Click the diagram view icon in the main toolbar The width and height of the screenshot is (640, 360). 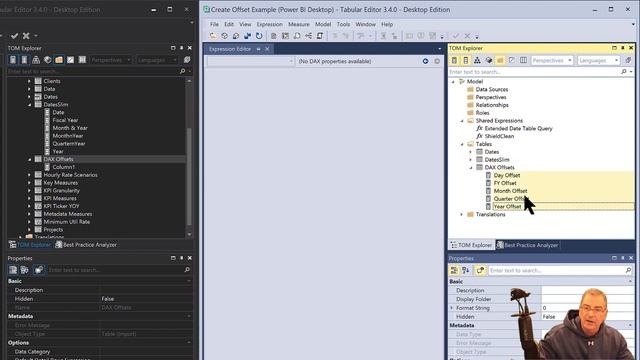click(309, 36)
